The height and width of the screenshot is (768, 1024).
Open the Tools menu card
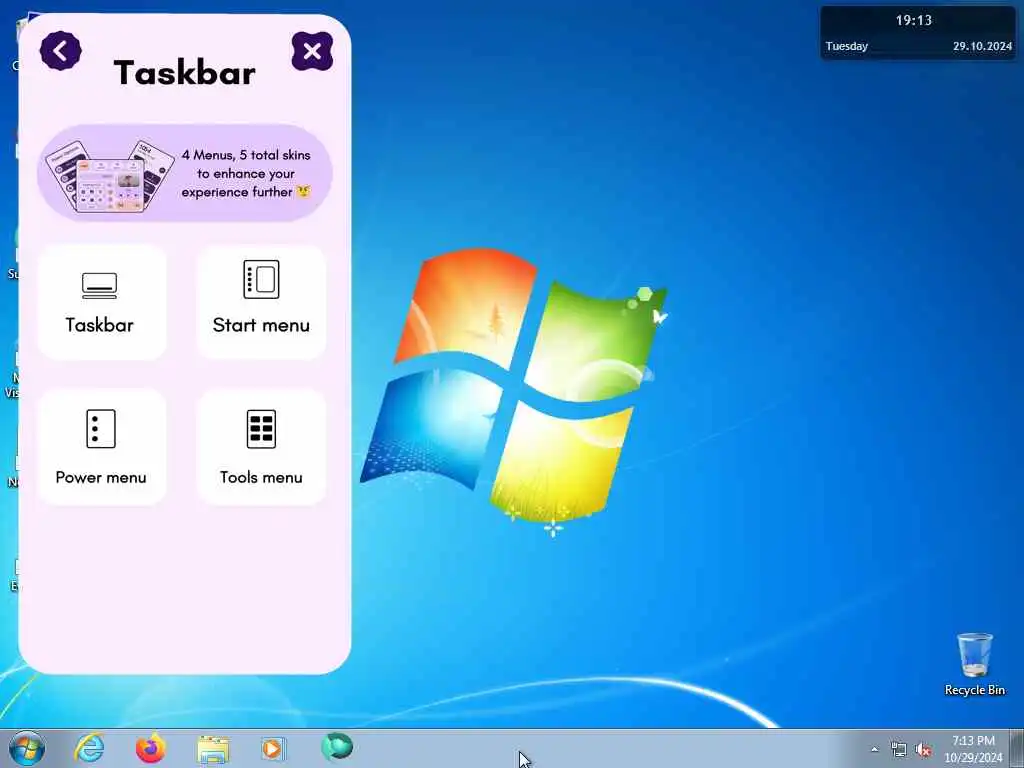(261, 447)
